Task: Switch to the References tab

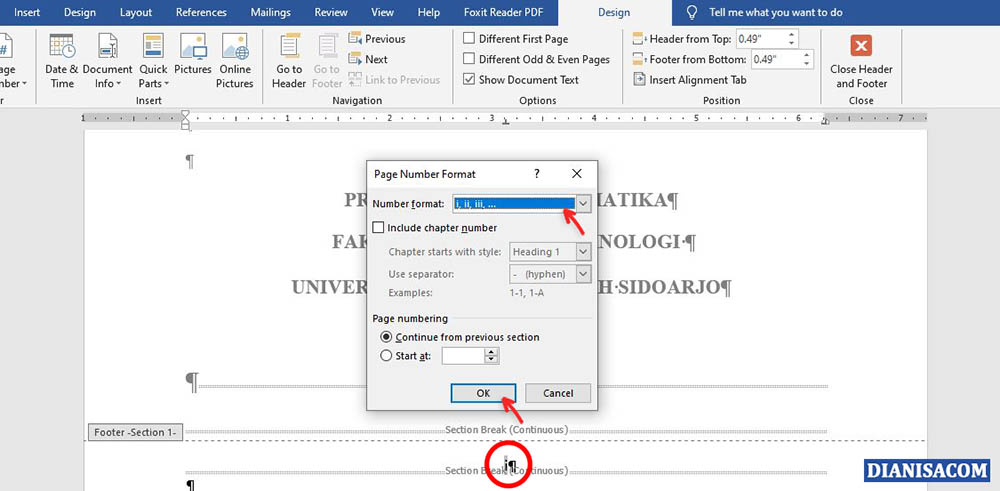Action: coord(201,13)
